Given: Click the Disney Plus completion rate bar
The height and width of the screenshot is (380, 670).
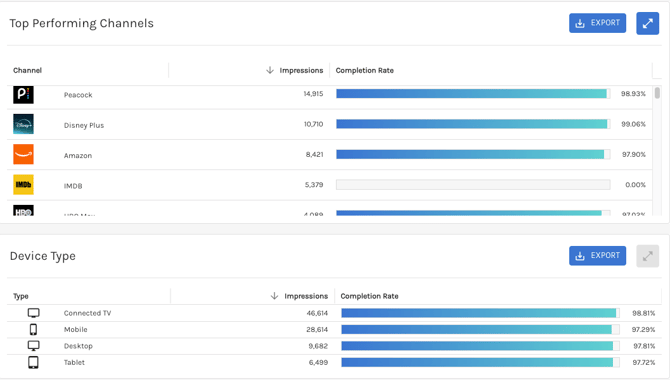Looking at the screenshot, I should (x=473, y=124).
